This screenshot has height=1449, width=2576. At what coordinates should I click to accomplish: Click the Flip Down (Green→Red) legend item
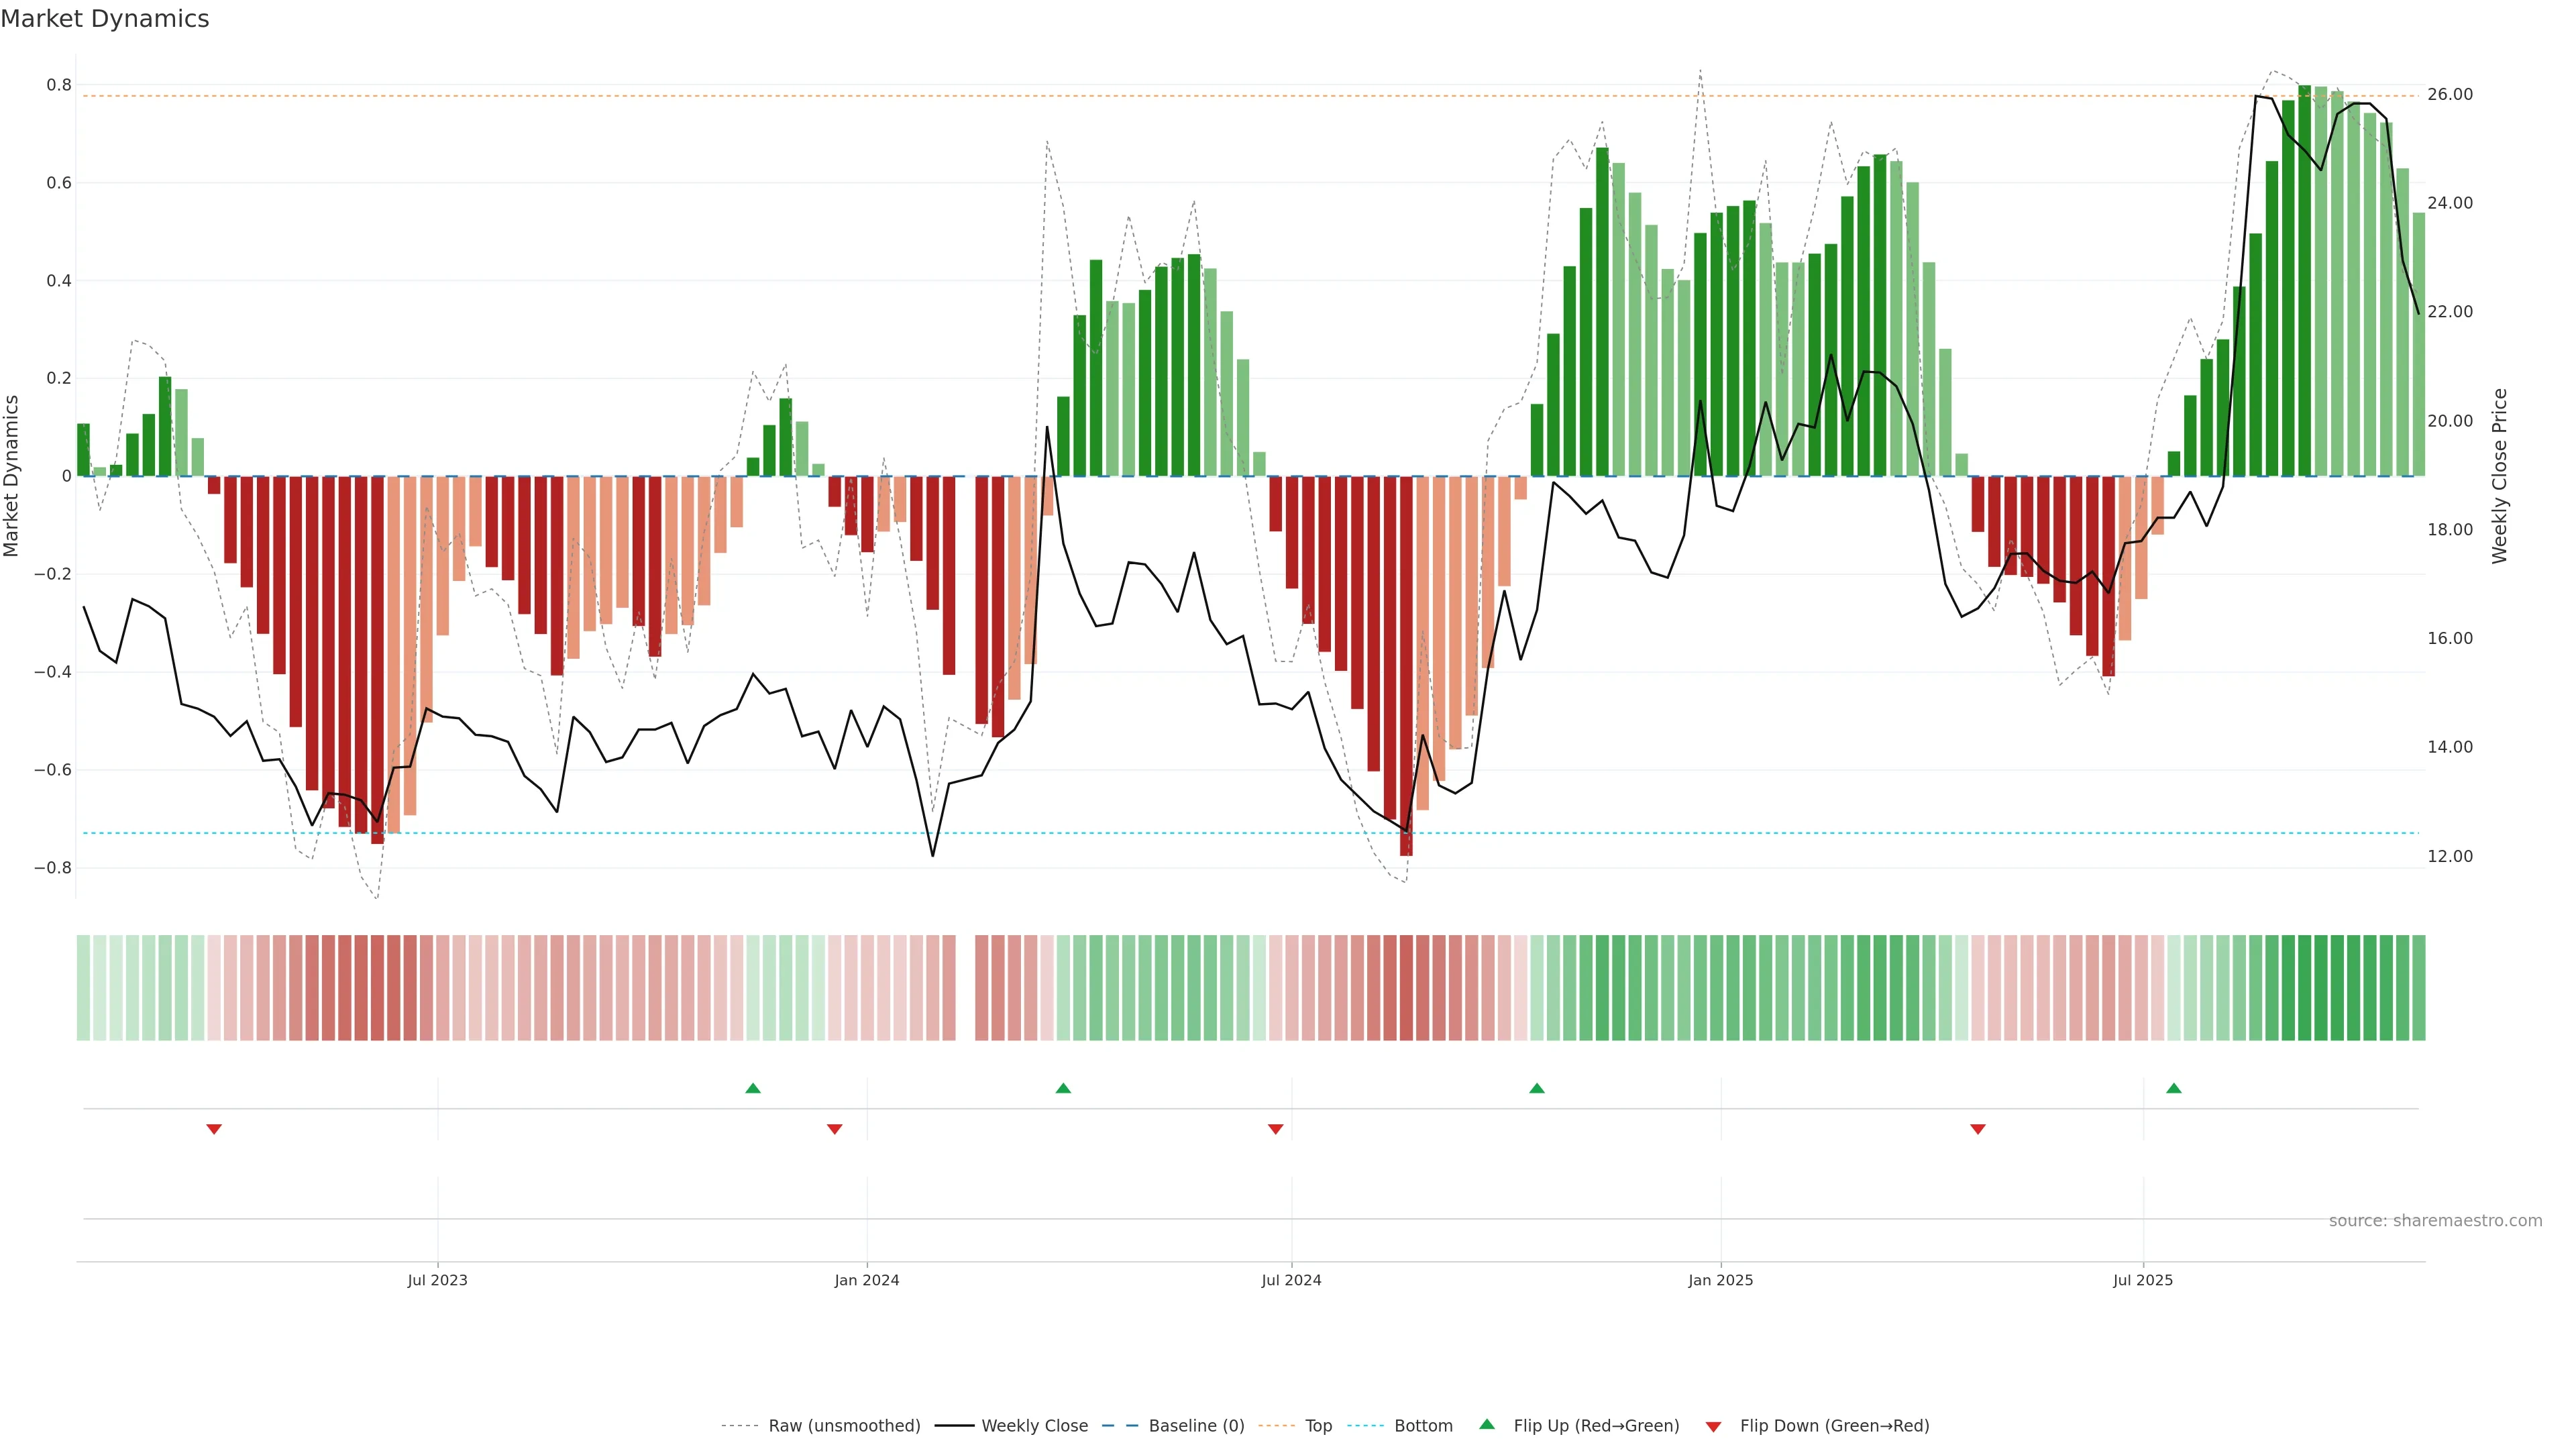tap(1834, 1426)
